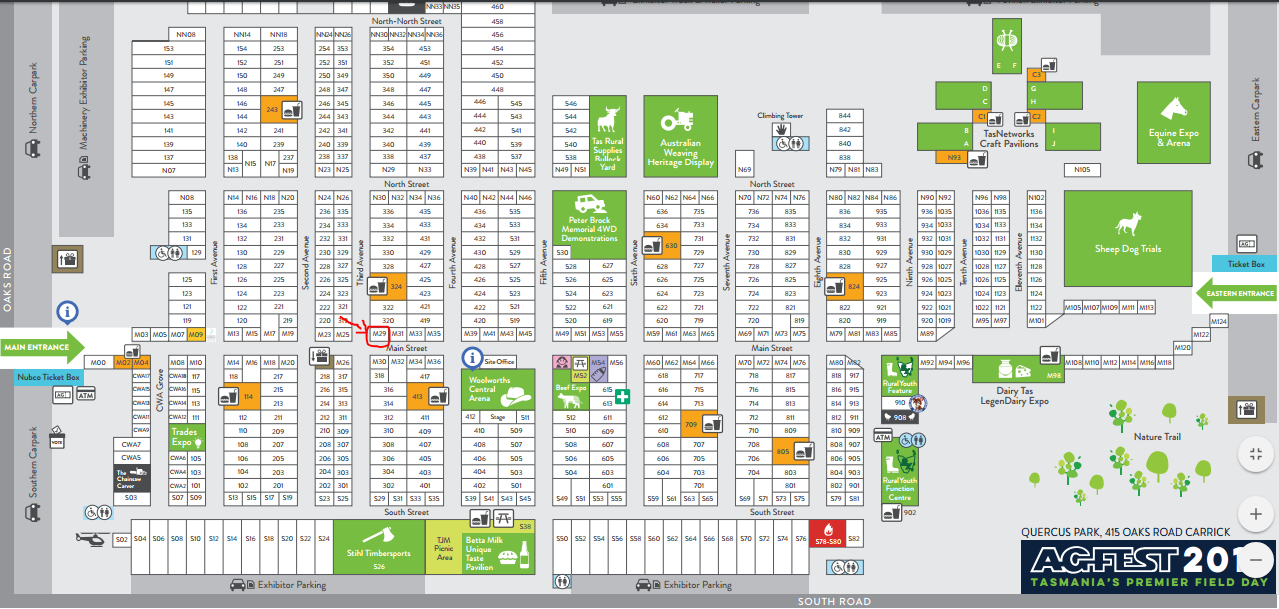Toggle fullscreen with the collapse-arrows button

(1255, 454)
